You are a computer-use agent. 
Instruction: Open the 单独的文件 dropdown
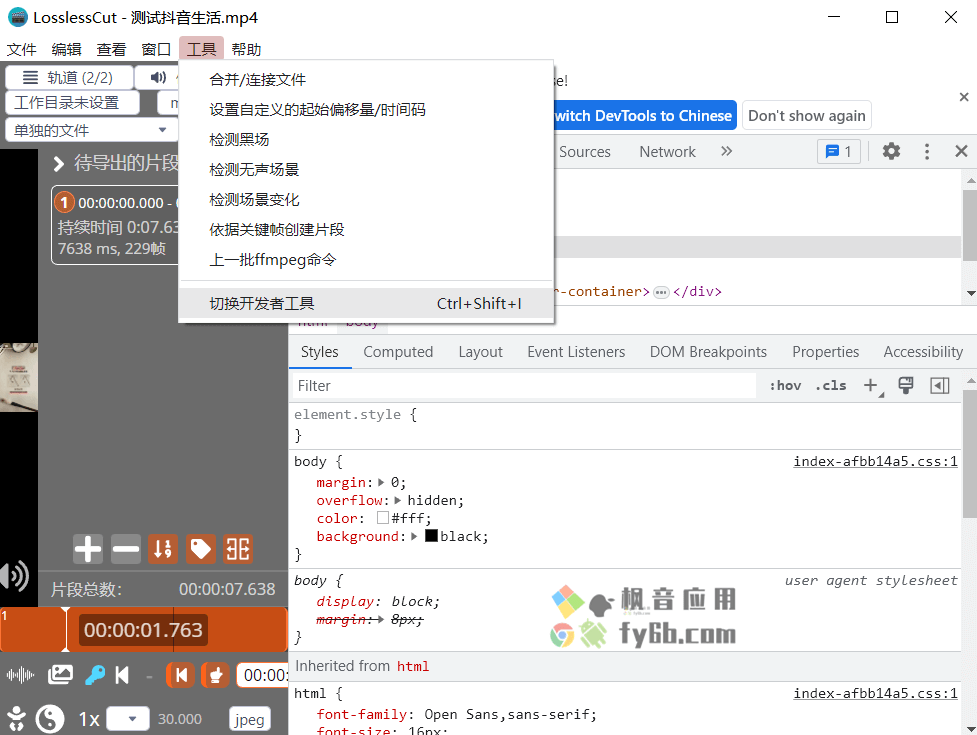coord(91,130)
